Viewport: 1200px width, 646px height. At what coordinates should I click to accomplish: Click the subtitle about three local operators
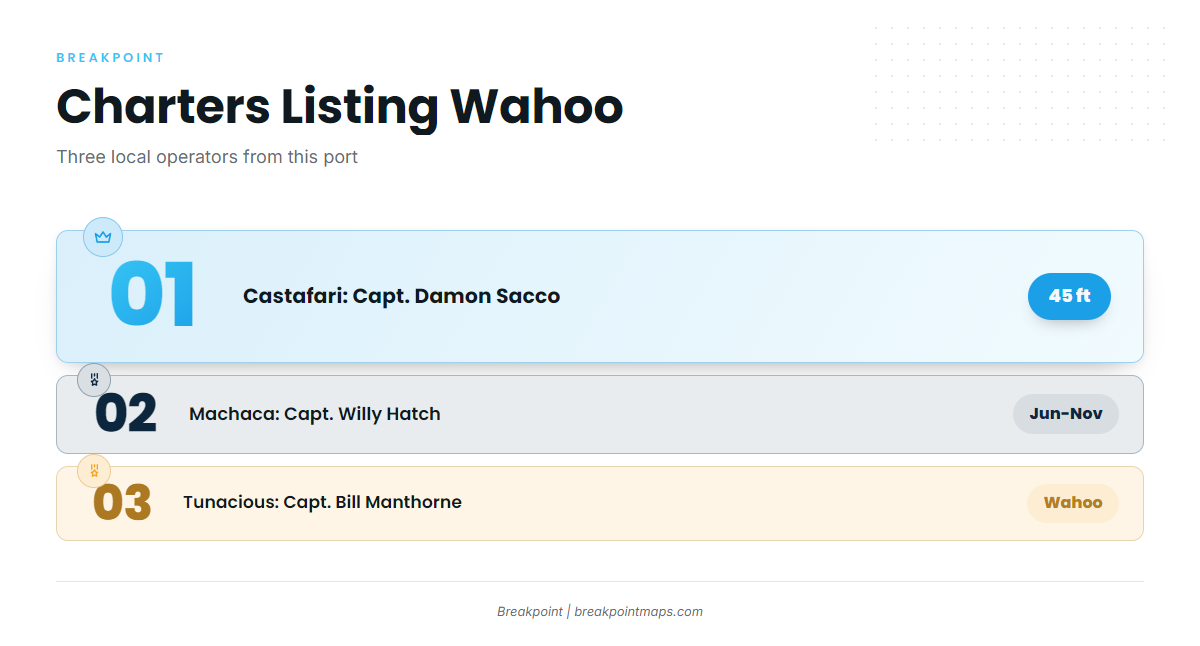[x=207, y=157]
